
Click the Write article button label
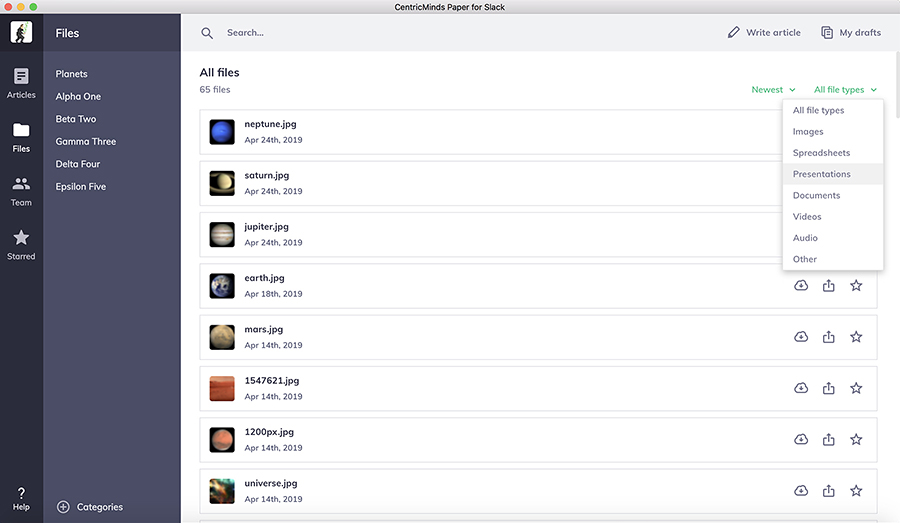tap(773, 33)
